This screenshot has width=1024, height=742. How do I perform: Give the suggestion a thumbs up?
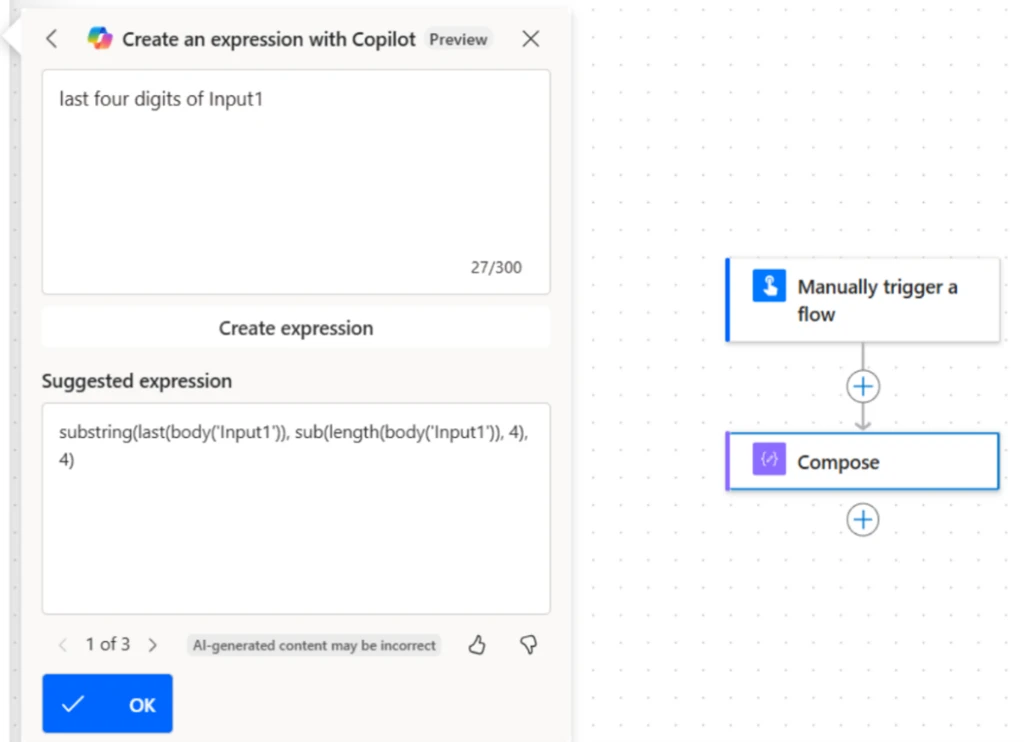[x=477, y=645]
